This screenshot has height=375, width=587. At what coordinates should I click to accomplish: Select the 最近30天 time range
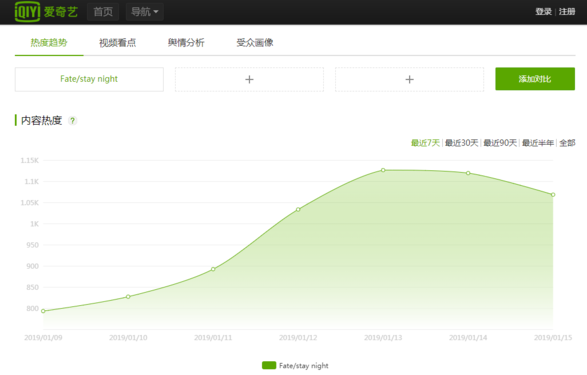point(462,143)
